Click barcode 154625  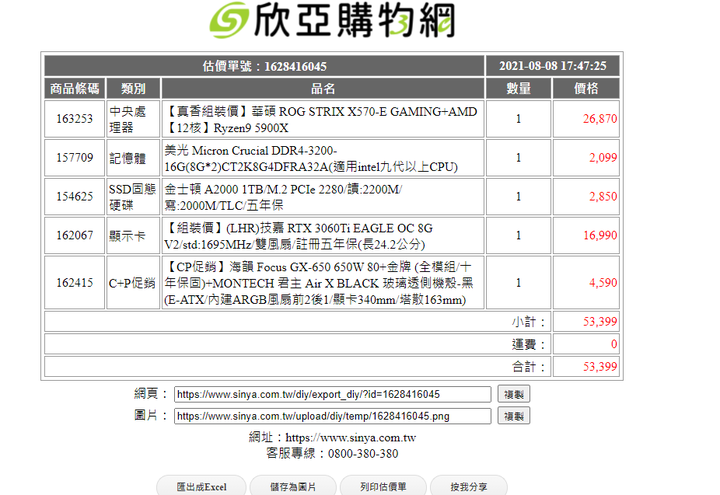(74, 197)
